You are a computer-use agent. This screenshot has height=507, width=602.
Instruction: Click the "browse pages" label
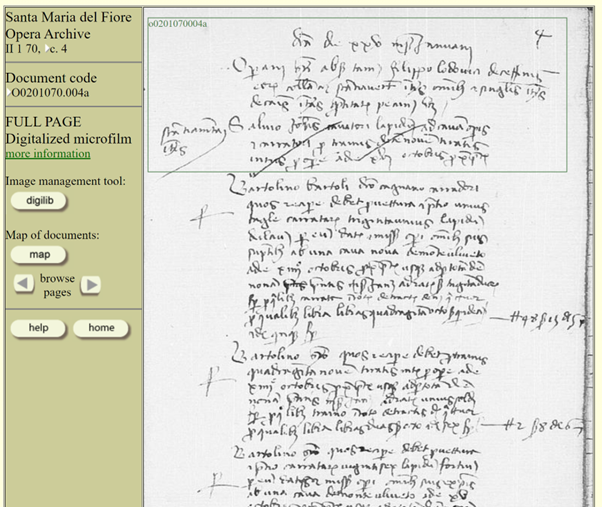(x=57, y=285)
